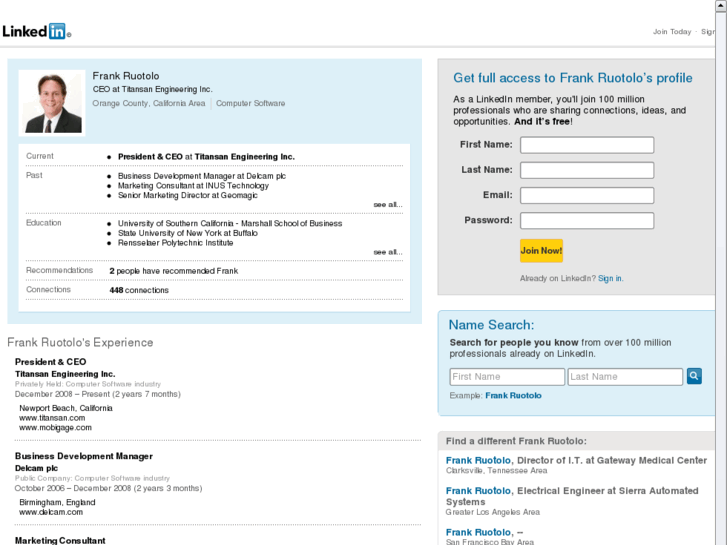The height and width of the screenshot is (545, 727).
Task: Click the LinkedIn logo
Action: pyautogui.click(x=36, y=31)
